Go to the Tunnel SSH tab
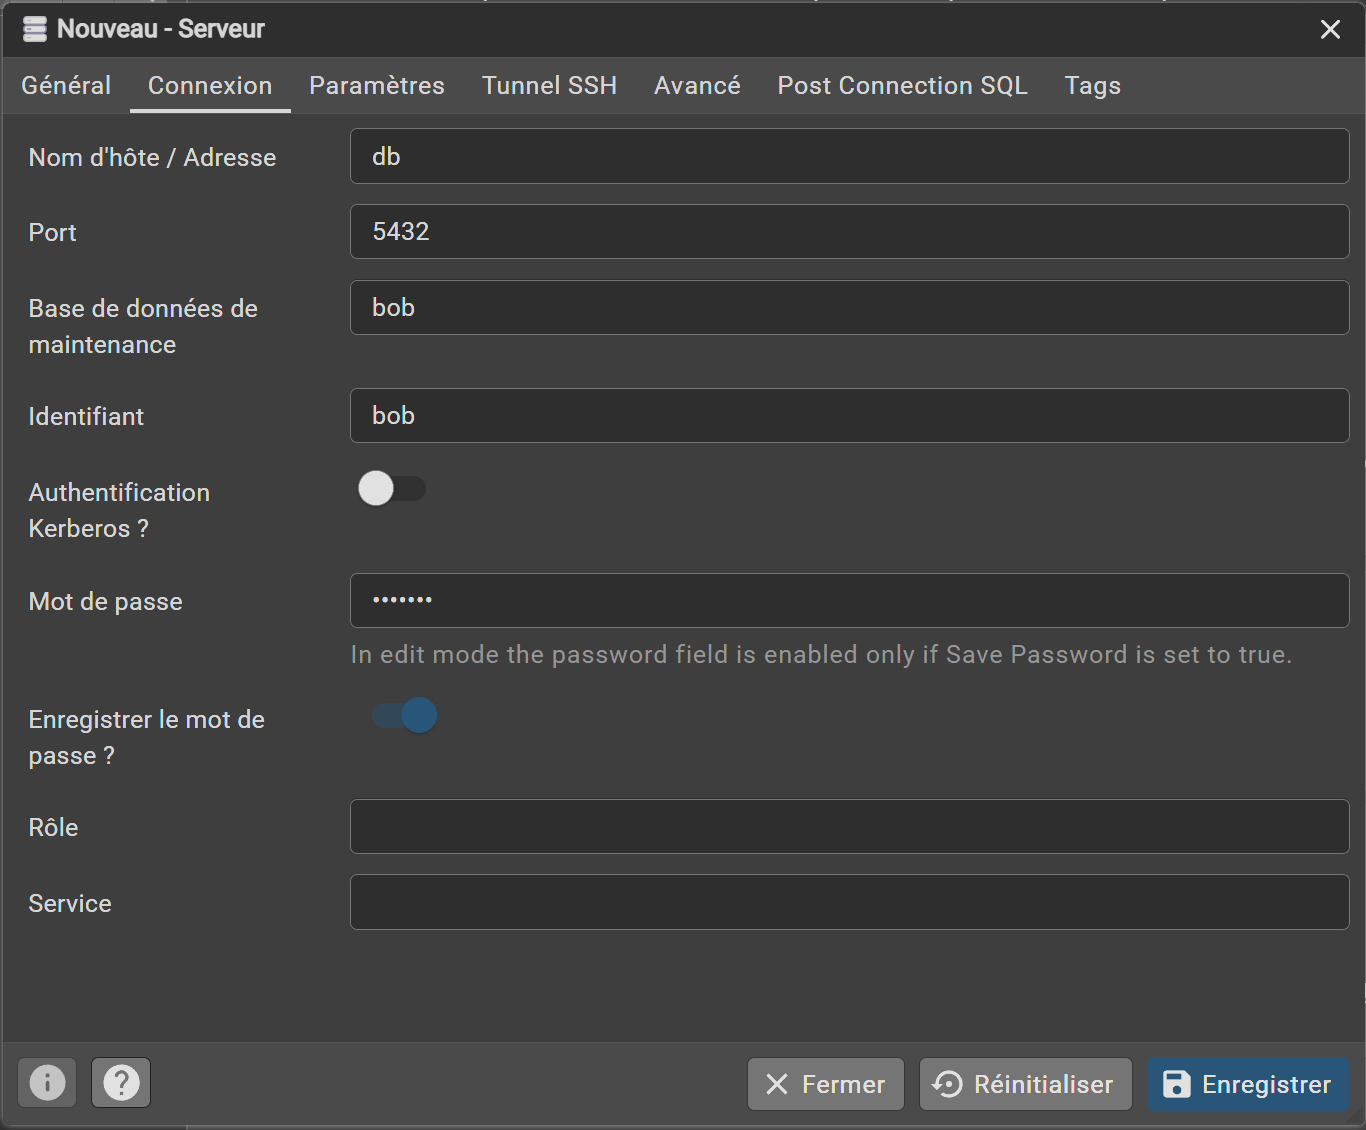 (549, 86)
